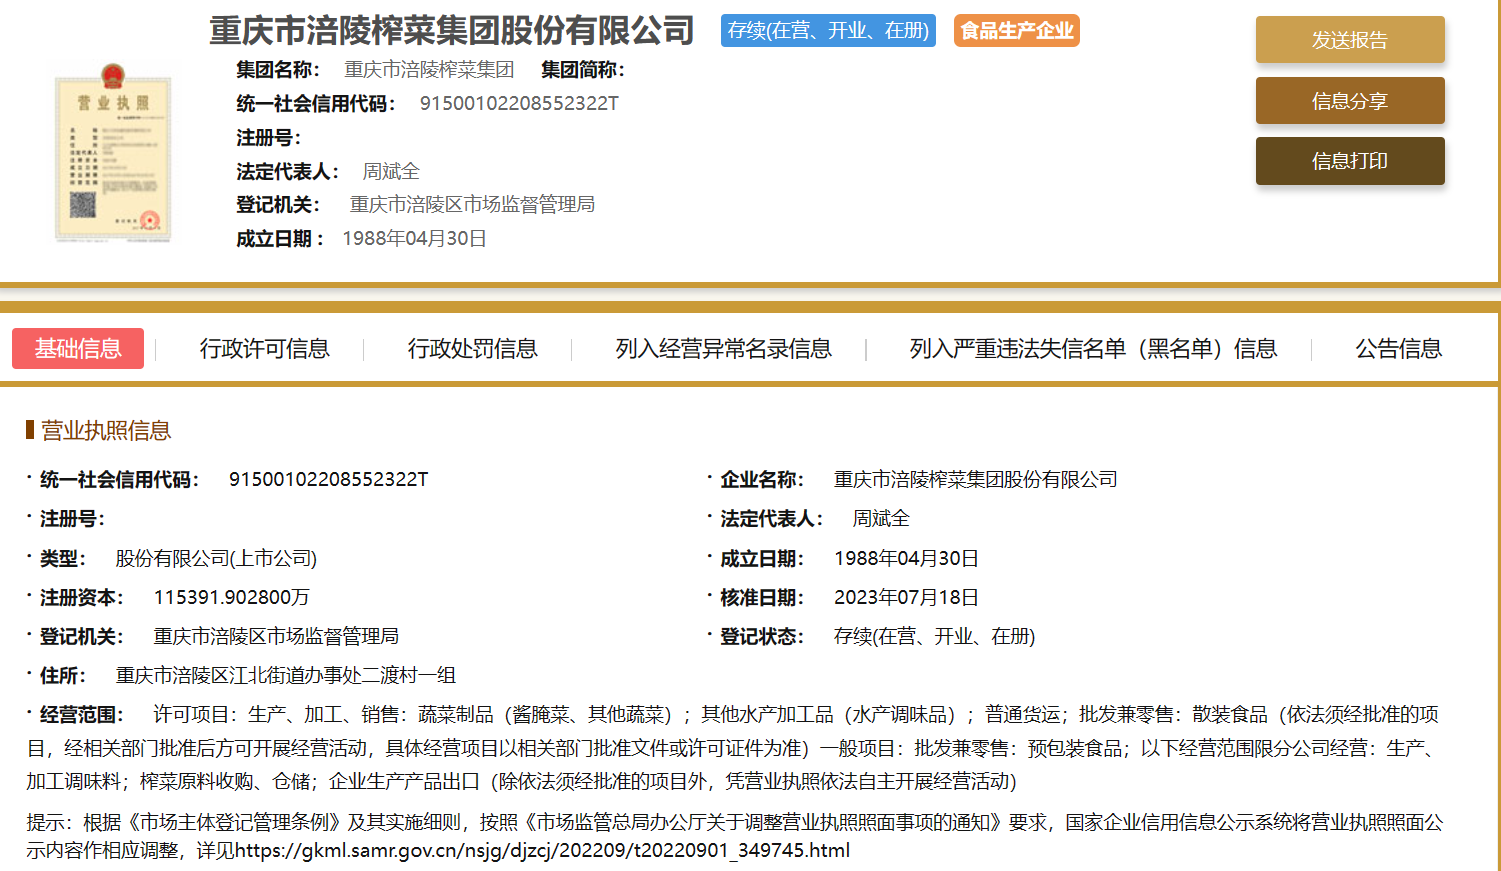The image size is (1501, 871).
Task: Open the 行政处罚信息 tab
Action: point(473,349)
